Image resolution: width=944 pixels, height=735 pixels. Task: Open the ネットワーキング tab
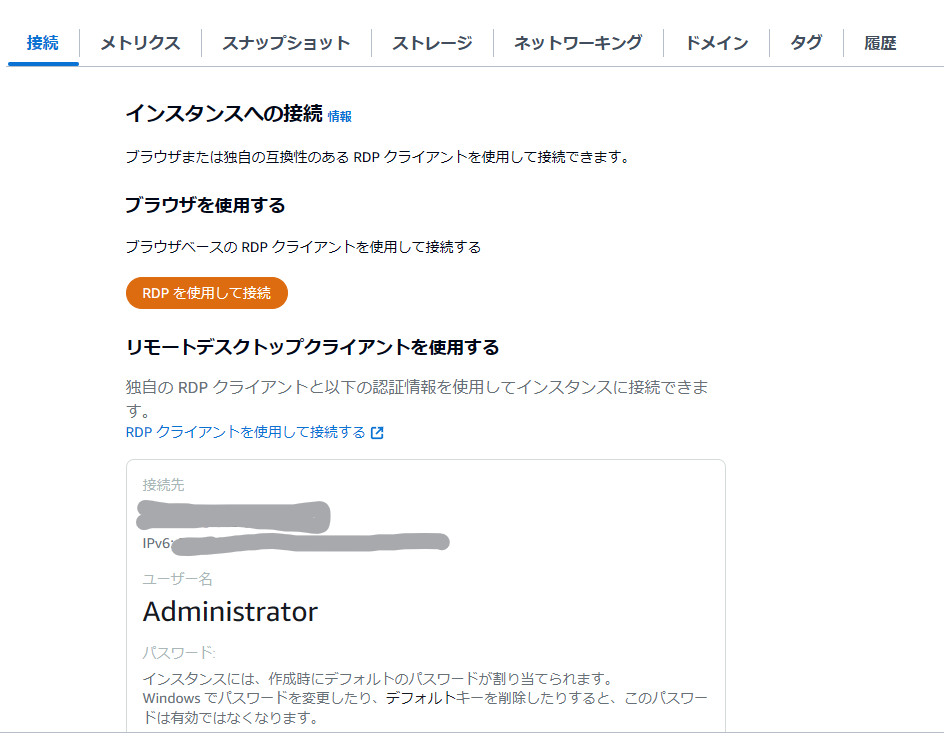pyautogui.click(x=579, y=43)
